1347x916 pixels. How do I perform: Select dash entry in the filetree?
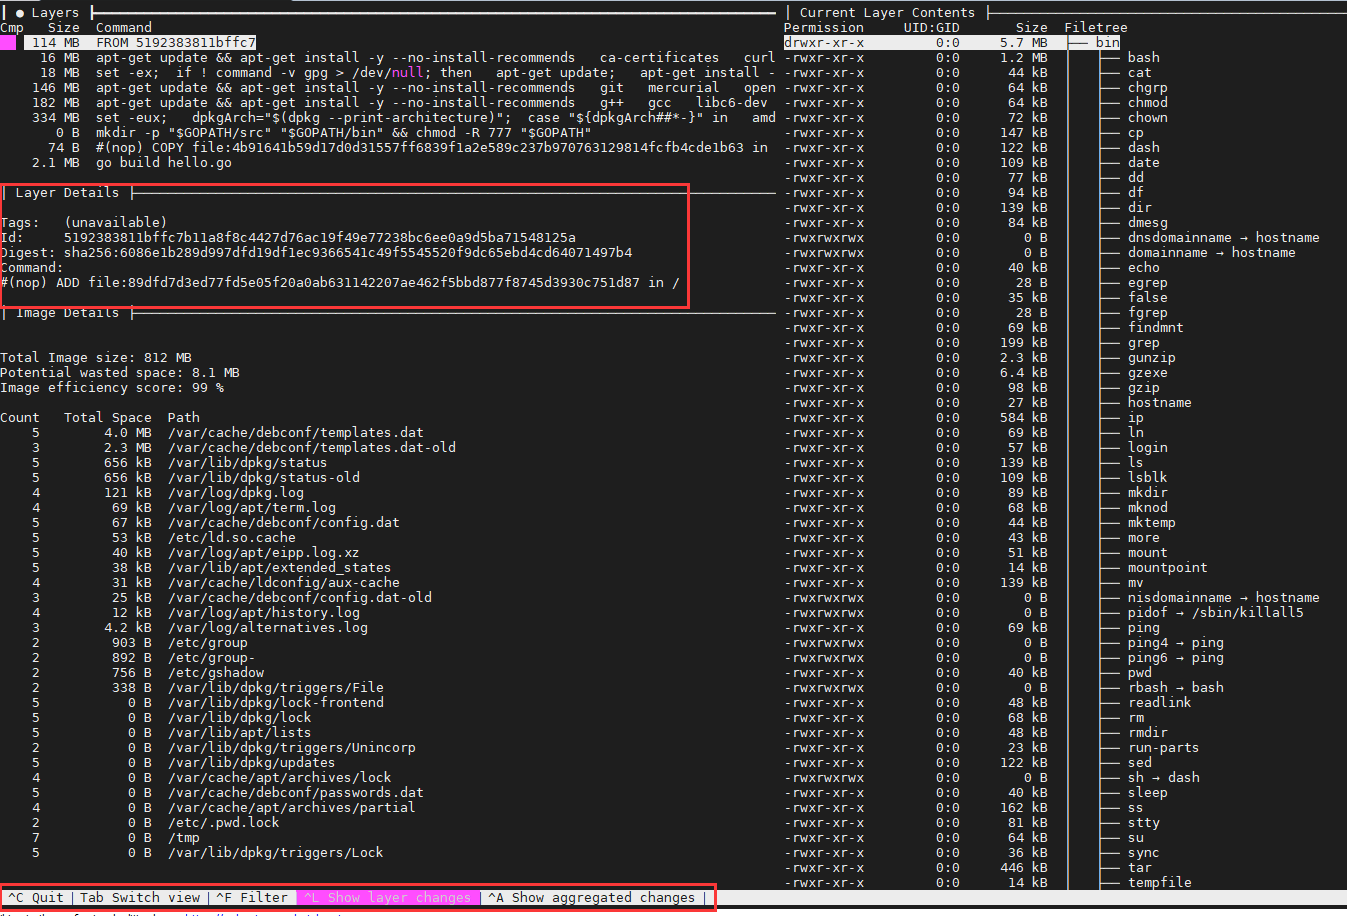pos(1144,148)
